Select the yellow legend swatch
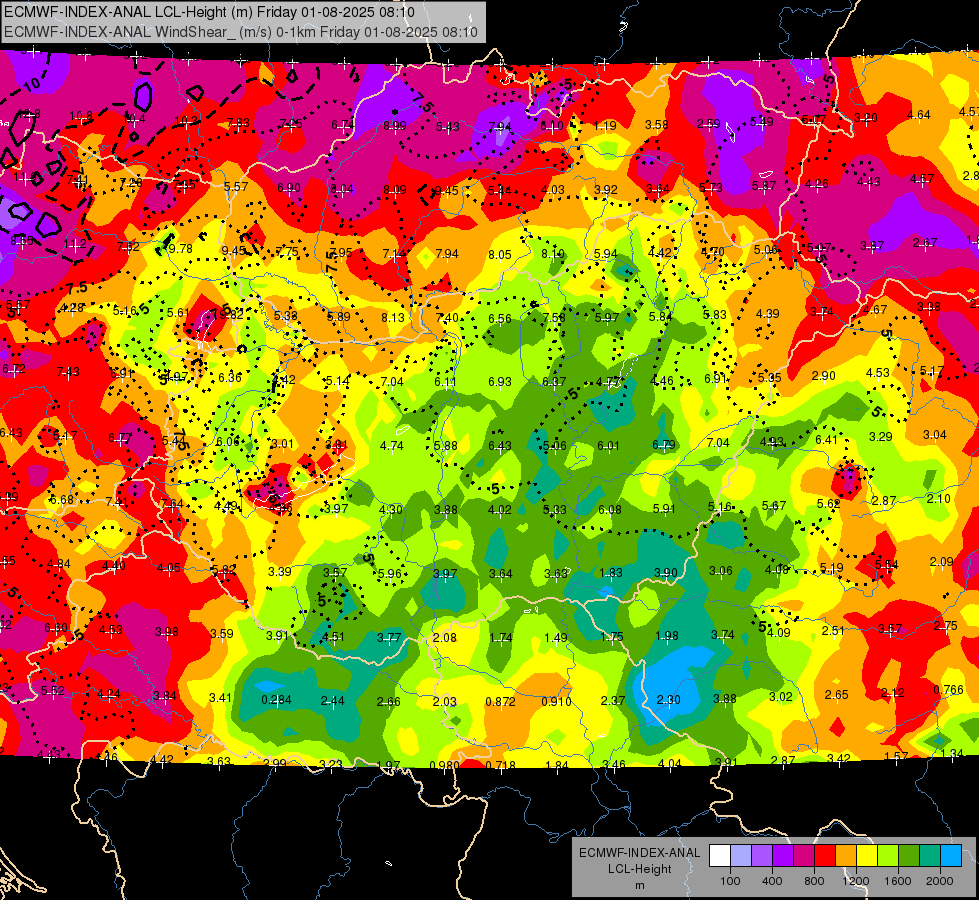 tap(867, 856)
